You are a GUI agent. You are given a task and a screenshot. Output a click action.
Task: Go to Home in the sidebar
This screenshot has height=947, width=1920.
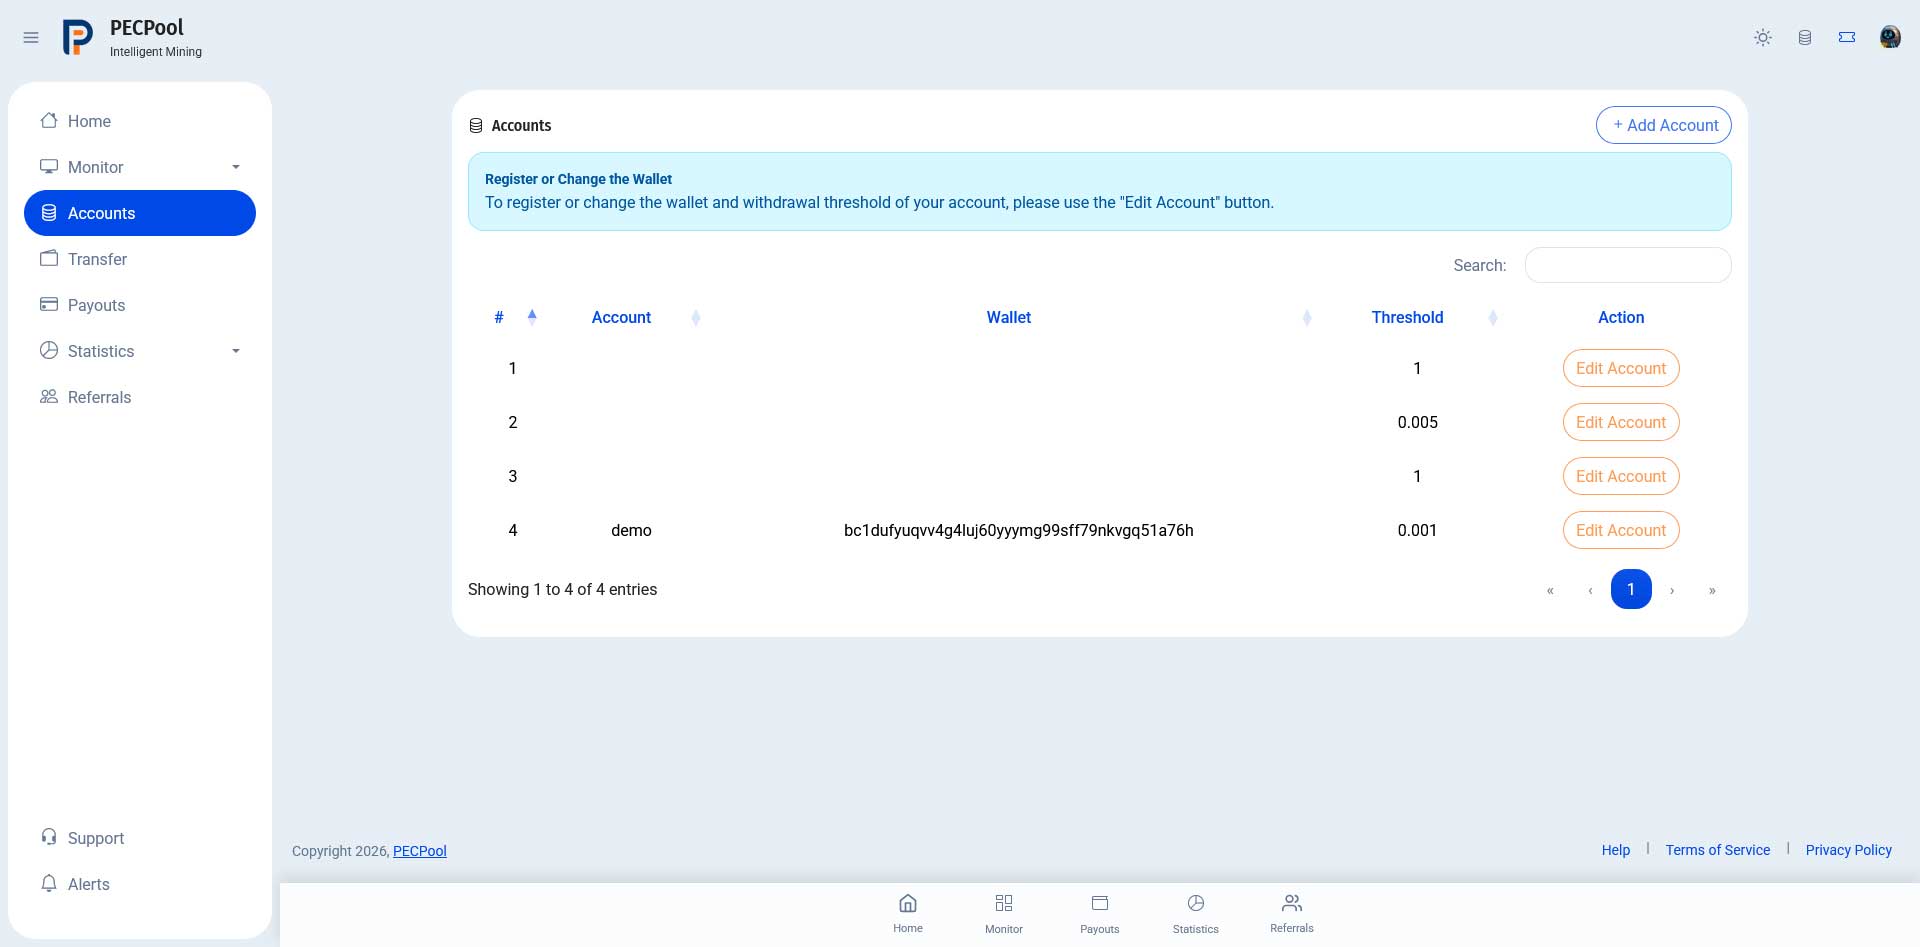coord(140,121)
